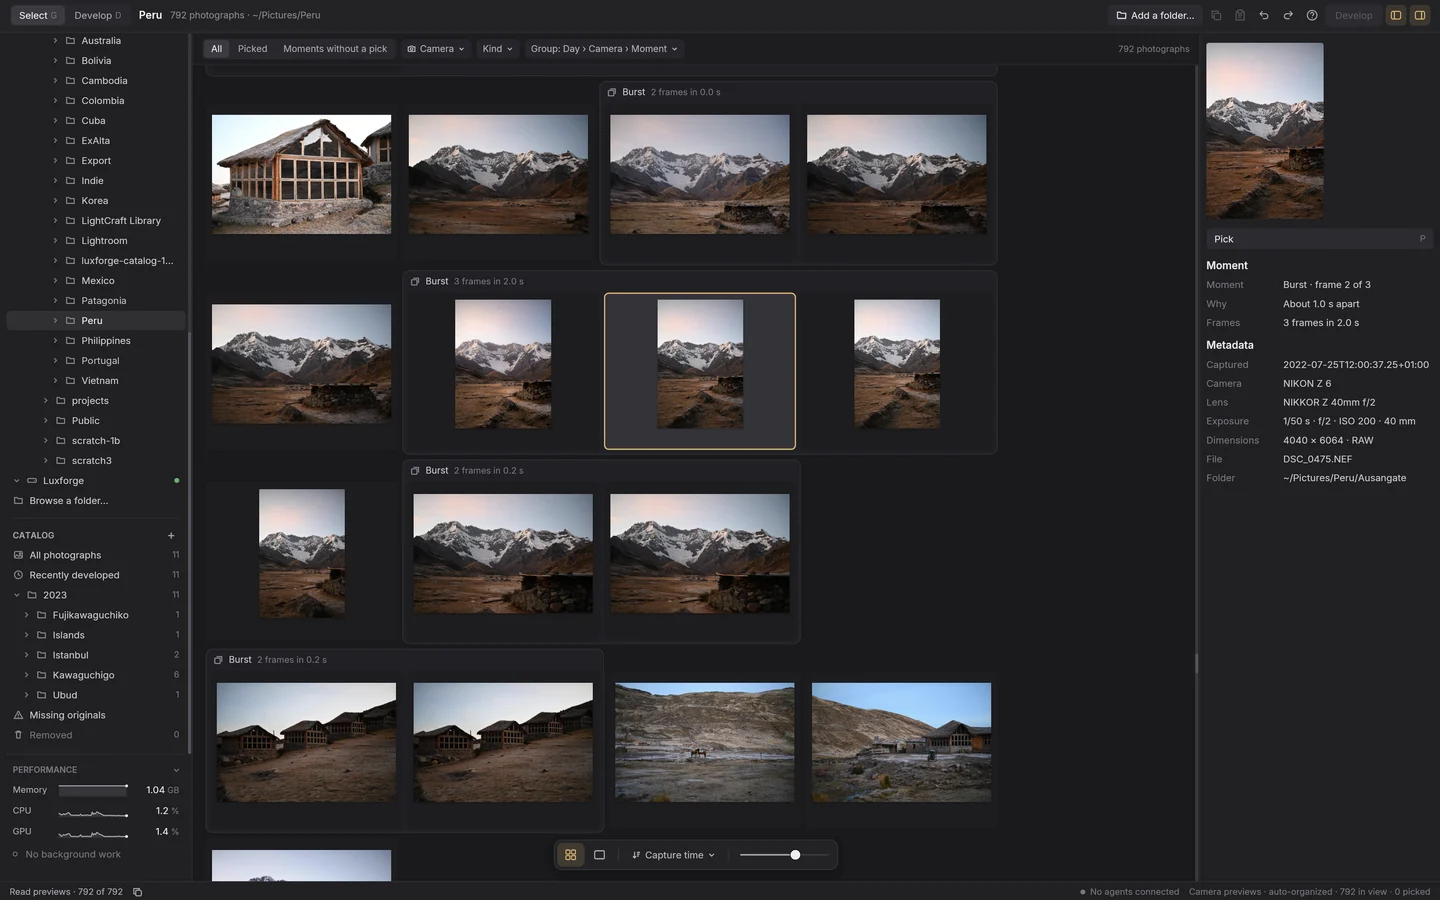
Task: Select the 'All' filter tab
Action: pyautogui.click(x=216, y=49)
